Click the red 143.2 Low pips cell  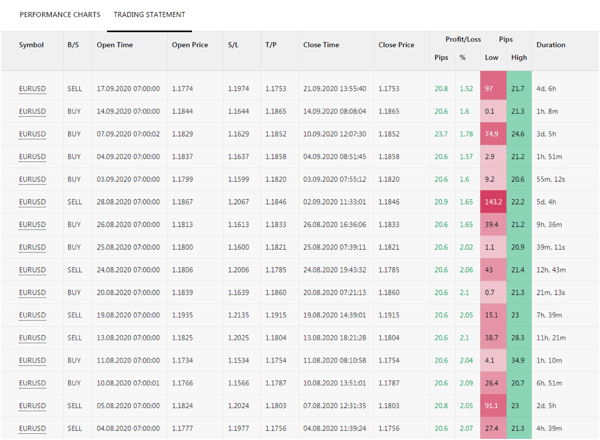click(492, 202)
